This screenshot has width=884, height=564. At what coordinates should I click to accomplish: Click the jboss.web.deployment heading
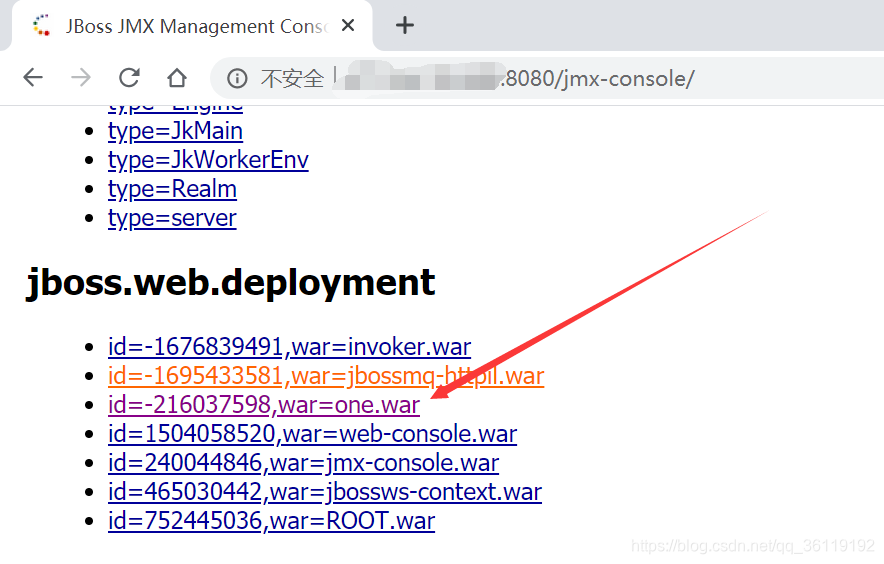[231, 283]
